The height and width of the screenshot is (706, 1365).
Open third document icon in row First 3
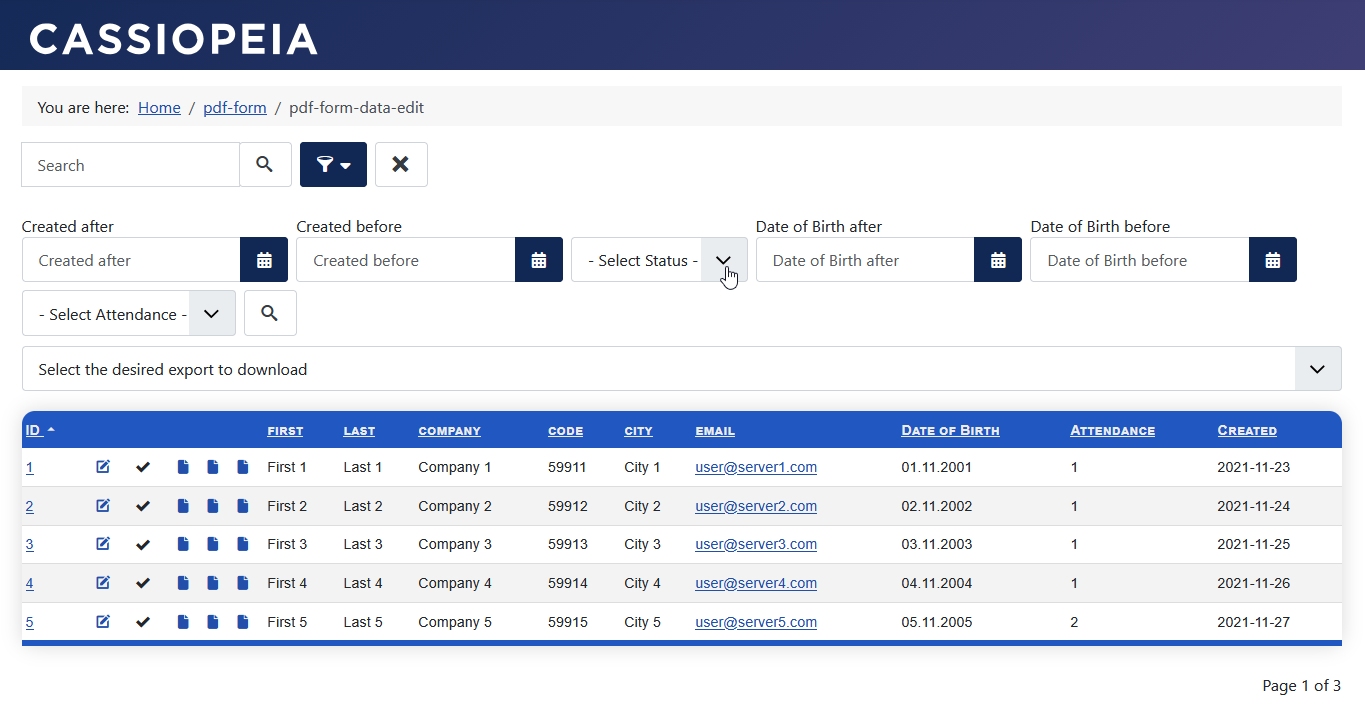[243, 544]
